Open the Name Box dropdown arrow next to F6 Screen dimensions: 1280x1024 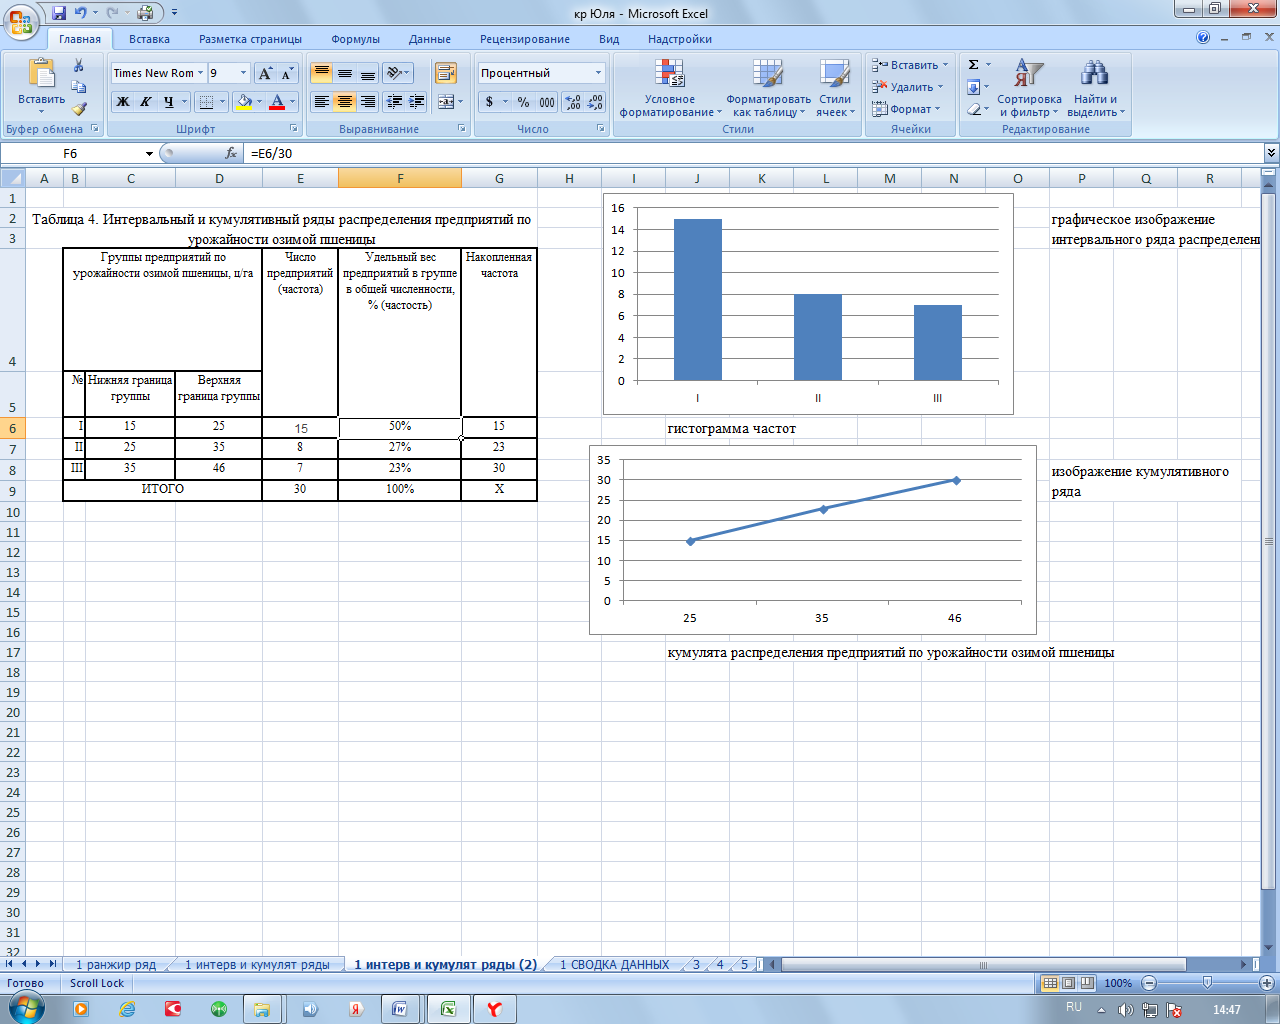pyautogui.click(x=149, y=153)
